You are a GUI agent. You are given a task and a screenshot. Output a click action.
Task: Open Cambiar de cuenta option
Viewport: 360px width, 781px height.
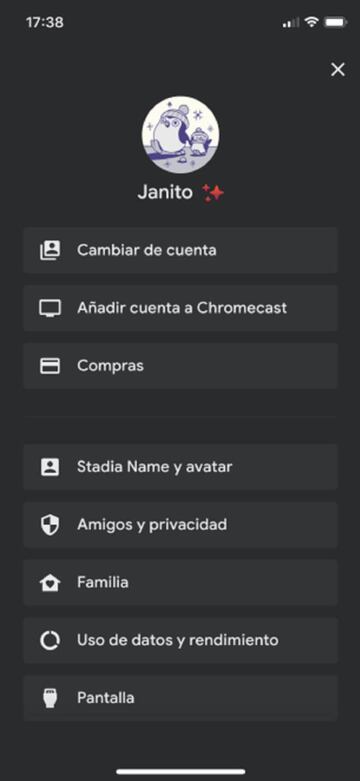coord(180,250)
